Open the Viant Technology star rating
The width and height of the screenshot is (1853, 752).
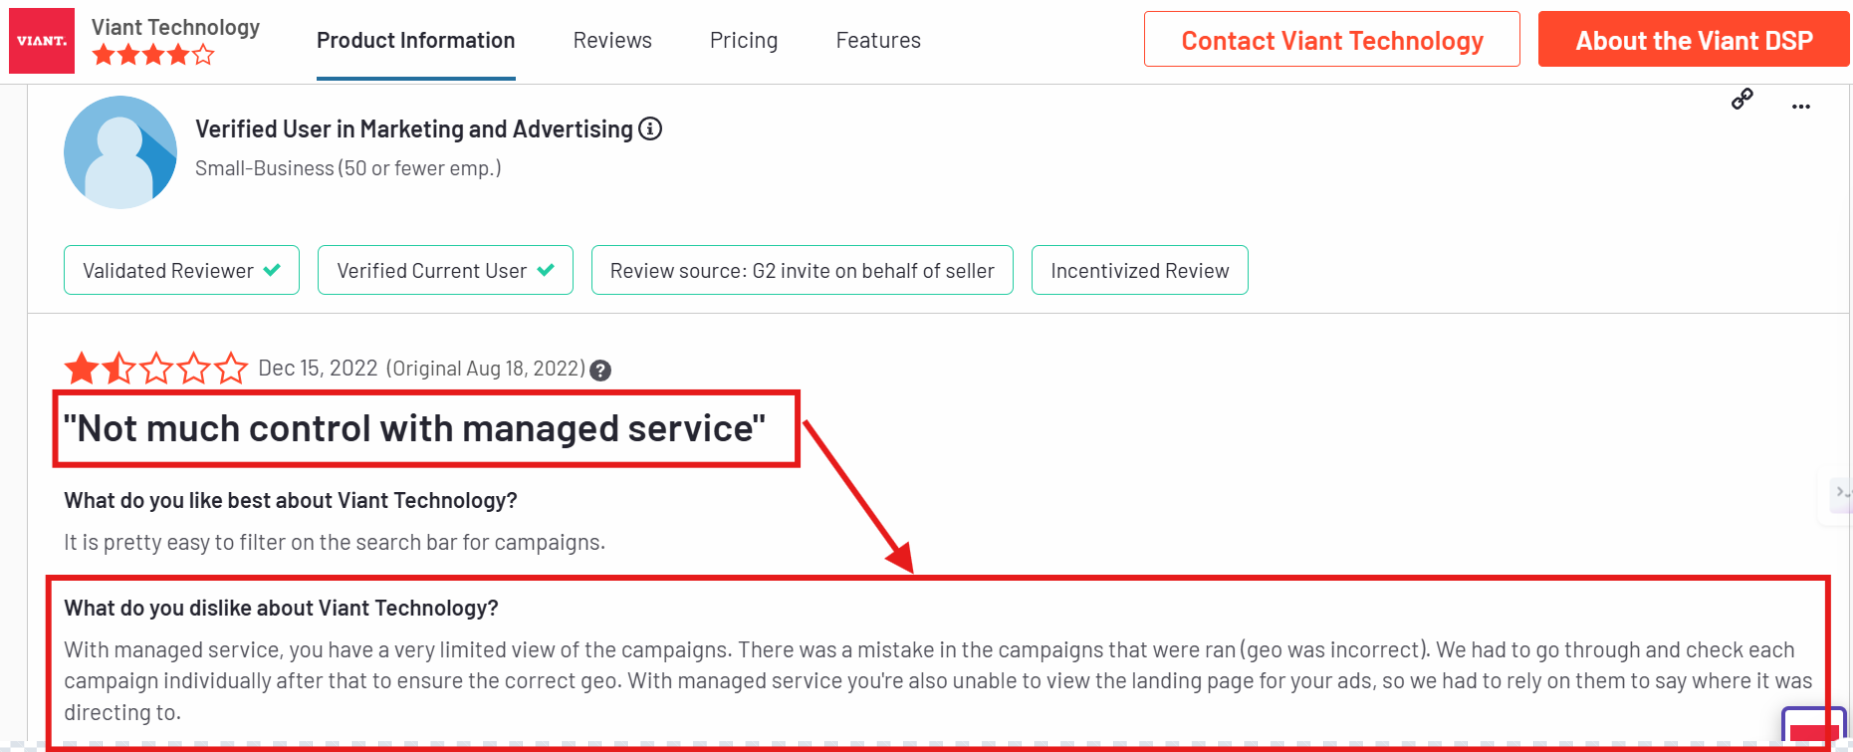click(x=153, y=55)
